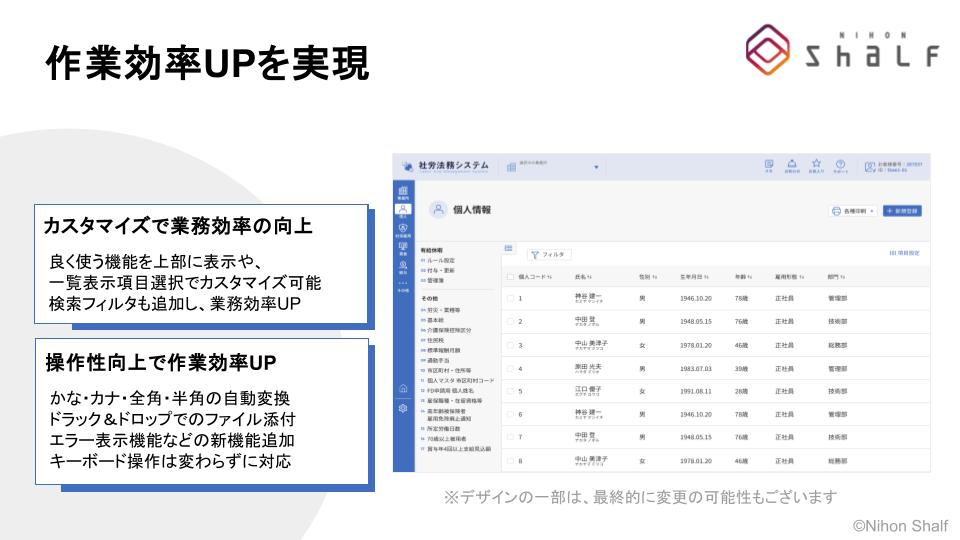Screen dimensions: 960x540
Task: Click birthdate 1991.08.11 in row 5
Action: pyautogui.click(x=696, y=391)
